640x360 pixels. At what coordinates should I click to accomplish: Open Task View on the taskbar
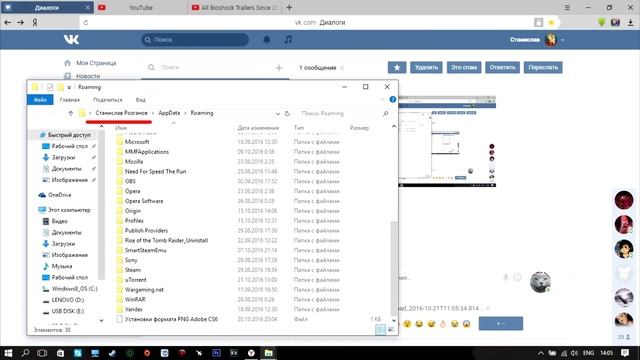pyautogui.click(x=42, y=353)
